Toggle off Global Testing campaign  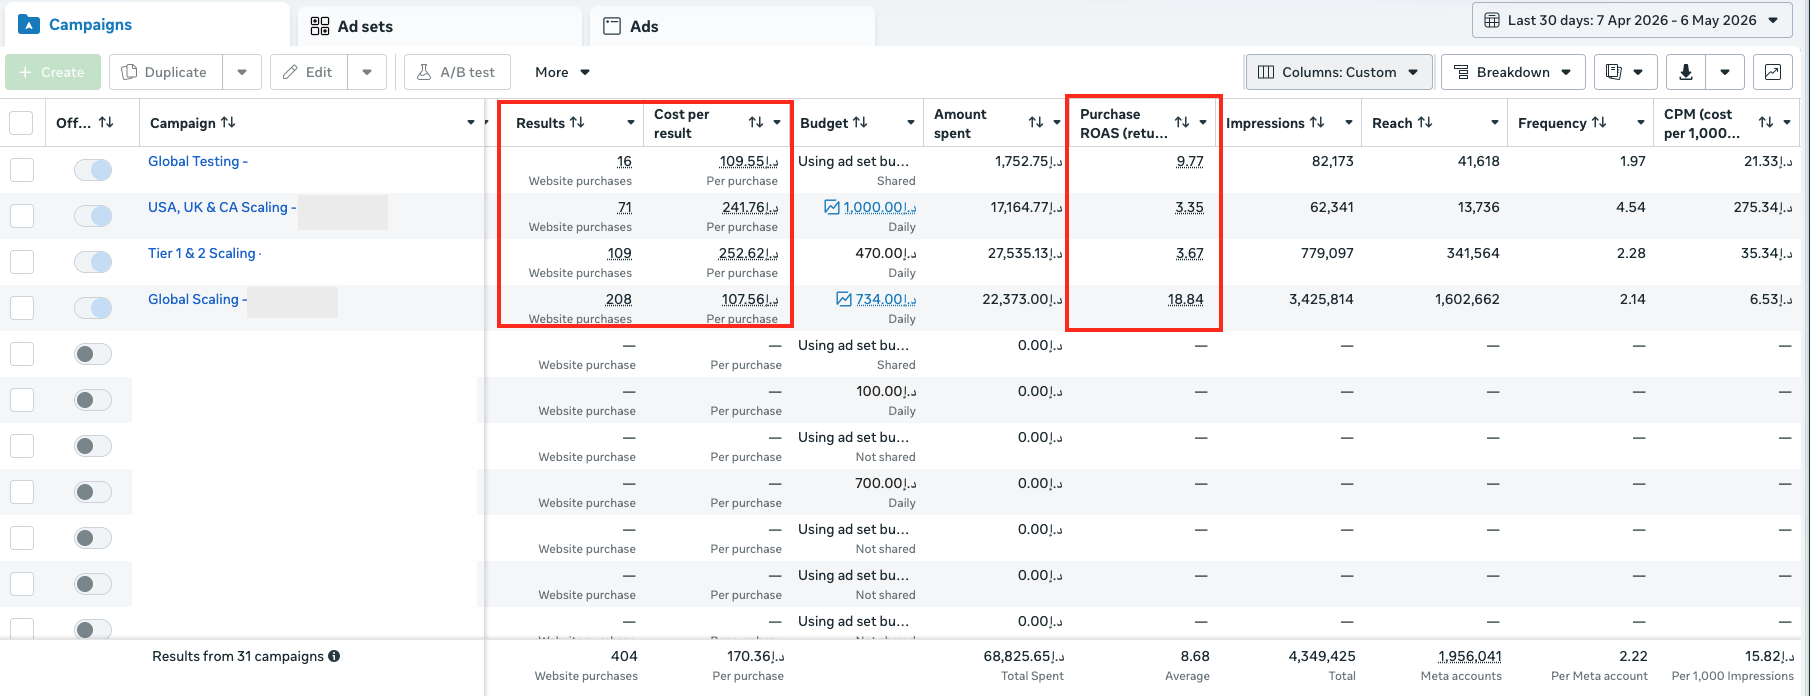[x=93, y=170]
